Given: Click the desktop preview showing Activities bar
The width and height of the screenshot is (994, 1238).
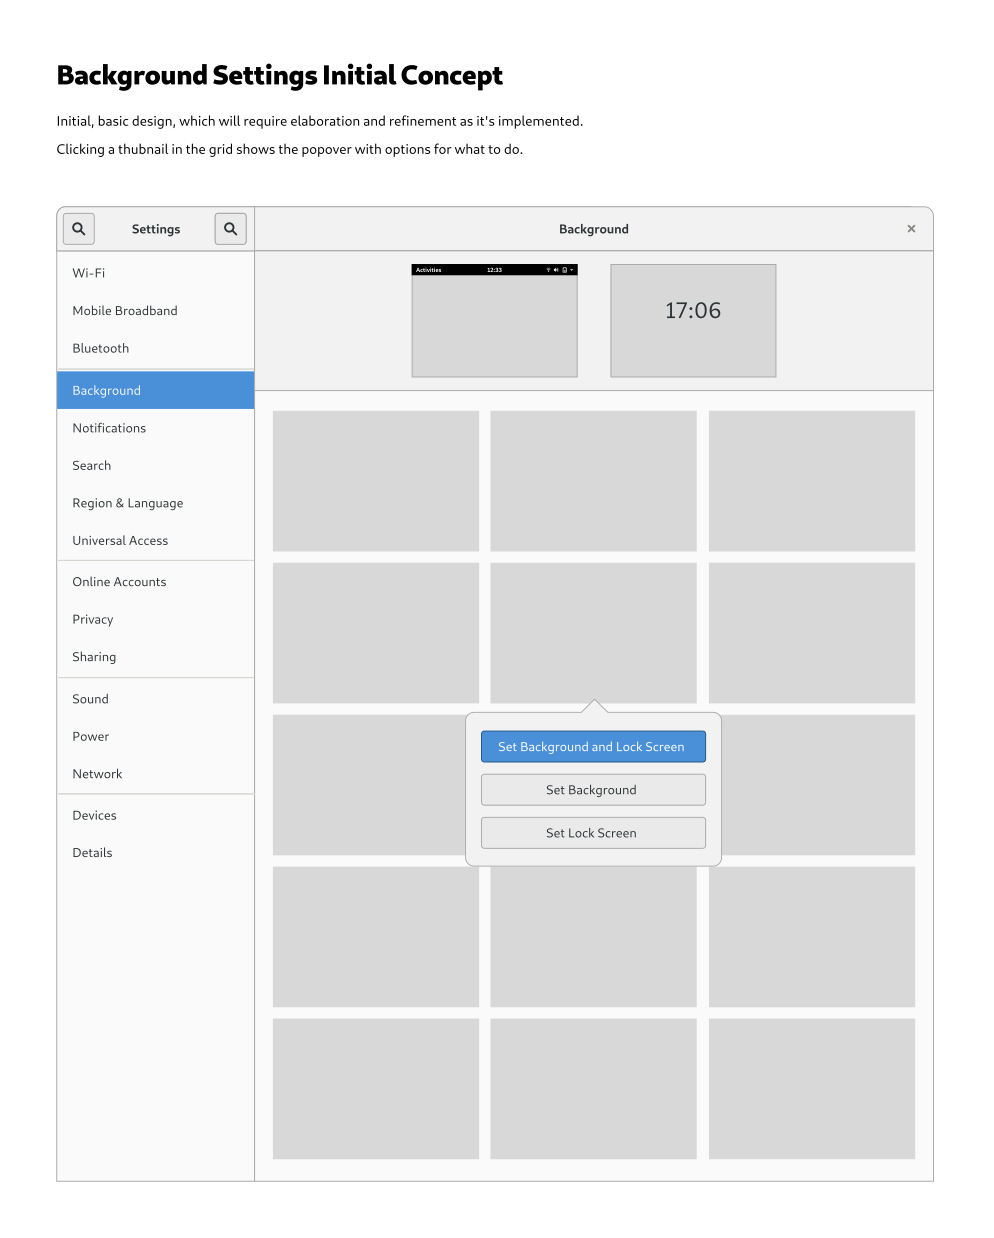Looking at the screenshot, I should (x=494, y=321).
